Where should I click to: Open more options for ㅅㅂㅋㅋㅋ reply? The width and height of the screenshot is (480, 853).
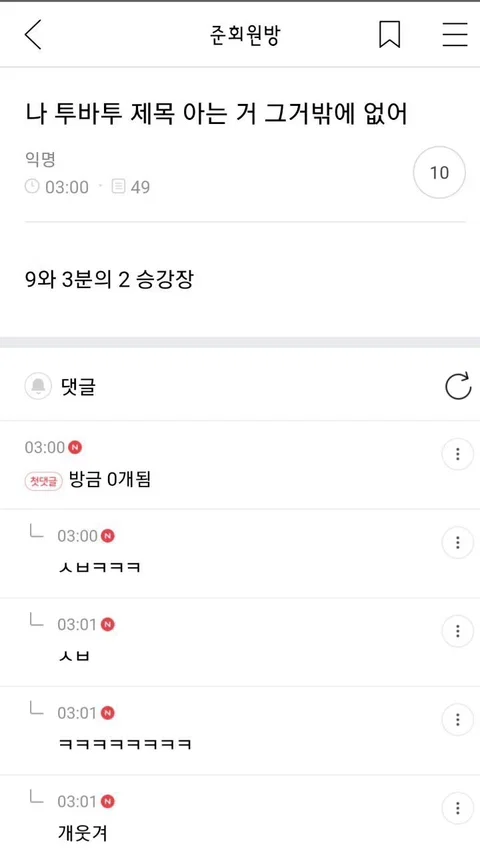(x=457, y=542)
